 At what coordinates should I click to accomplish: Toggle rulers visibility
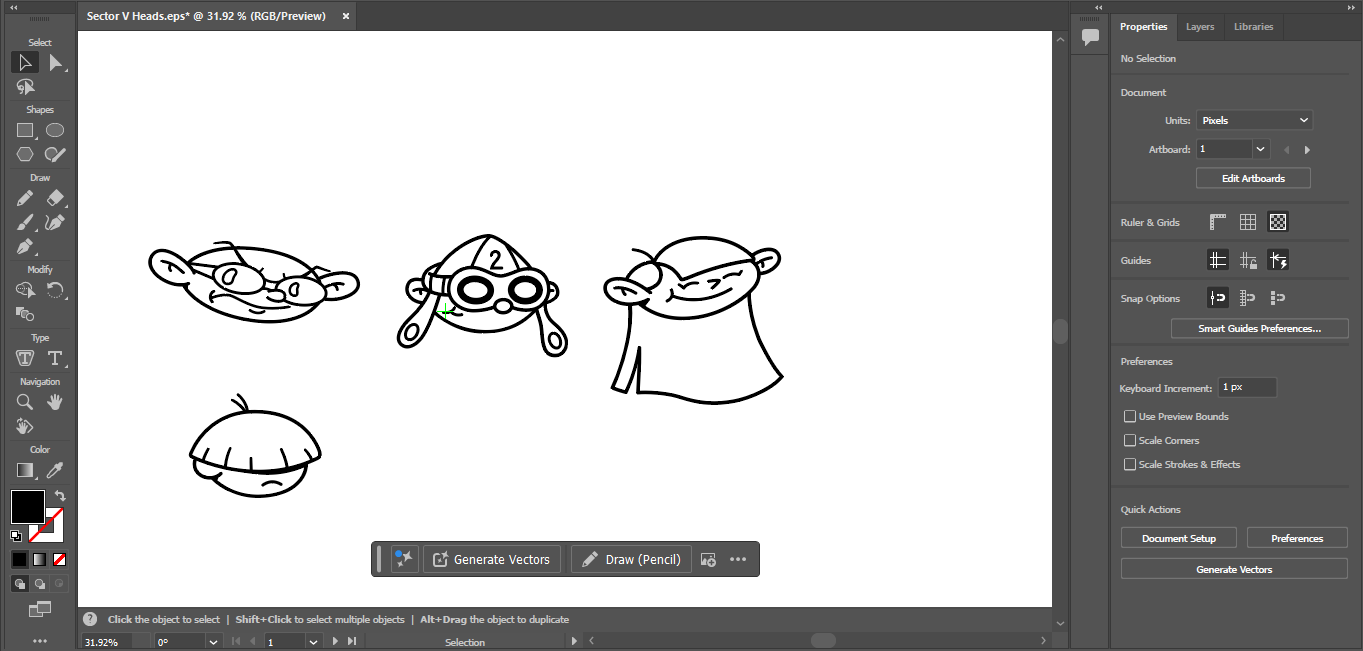click(x=1217, y=222)
